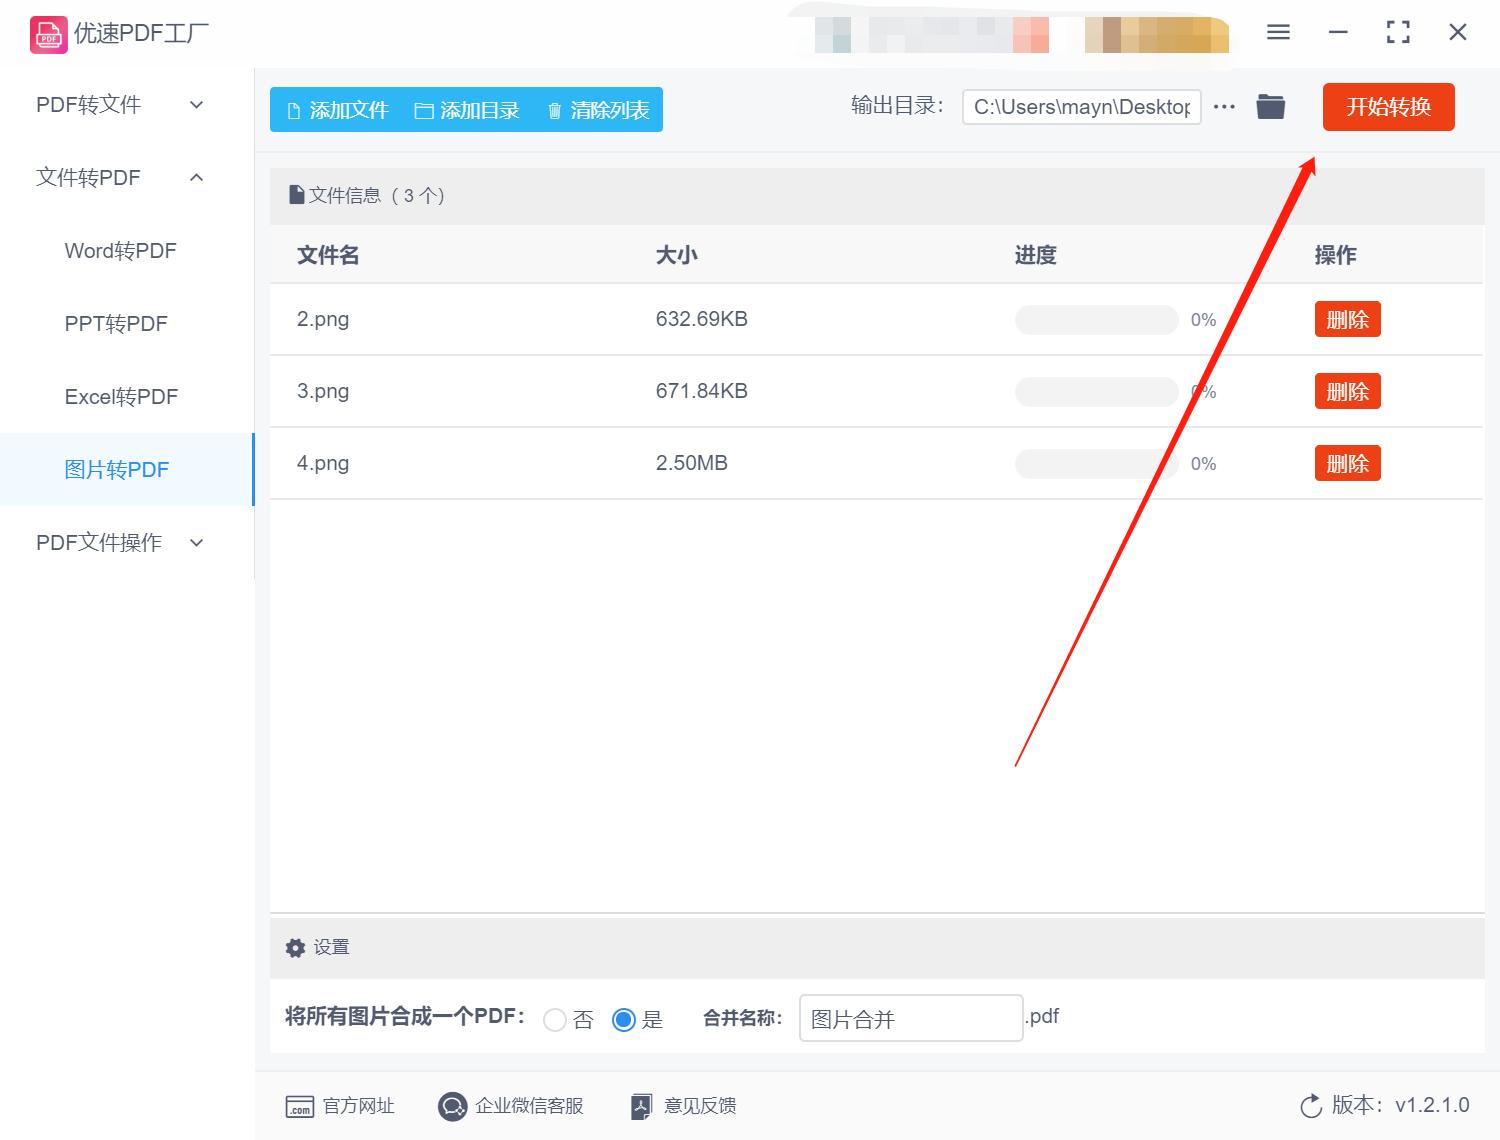1500x1140 pixels.
Task: Click the 清除列表 trash icon
Action: pyautogui.click(x=556, y=110)
